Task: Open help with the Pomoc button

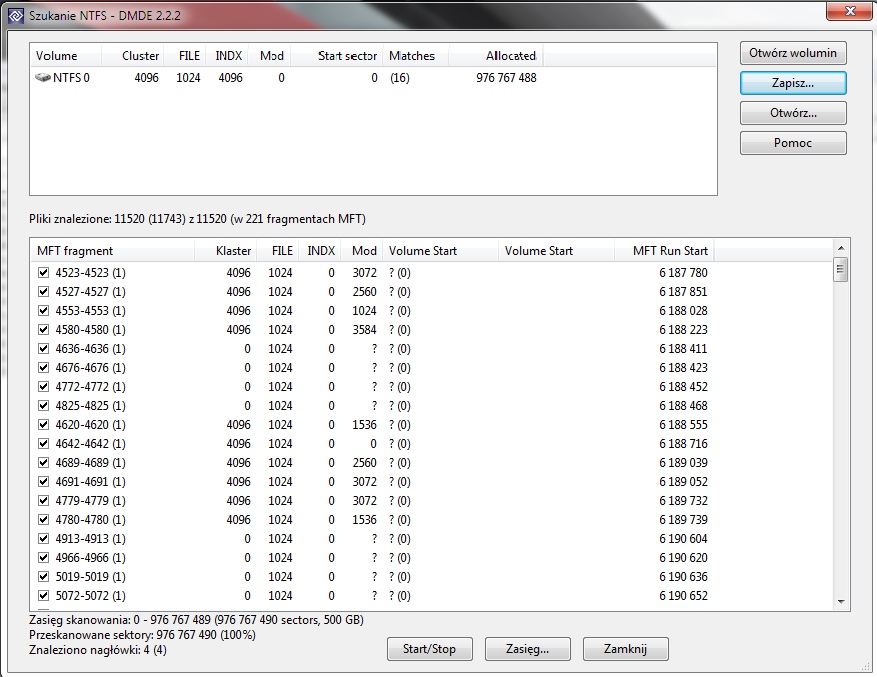Action: 793,143
